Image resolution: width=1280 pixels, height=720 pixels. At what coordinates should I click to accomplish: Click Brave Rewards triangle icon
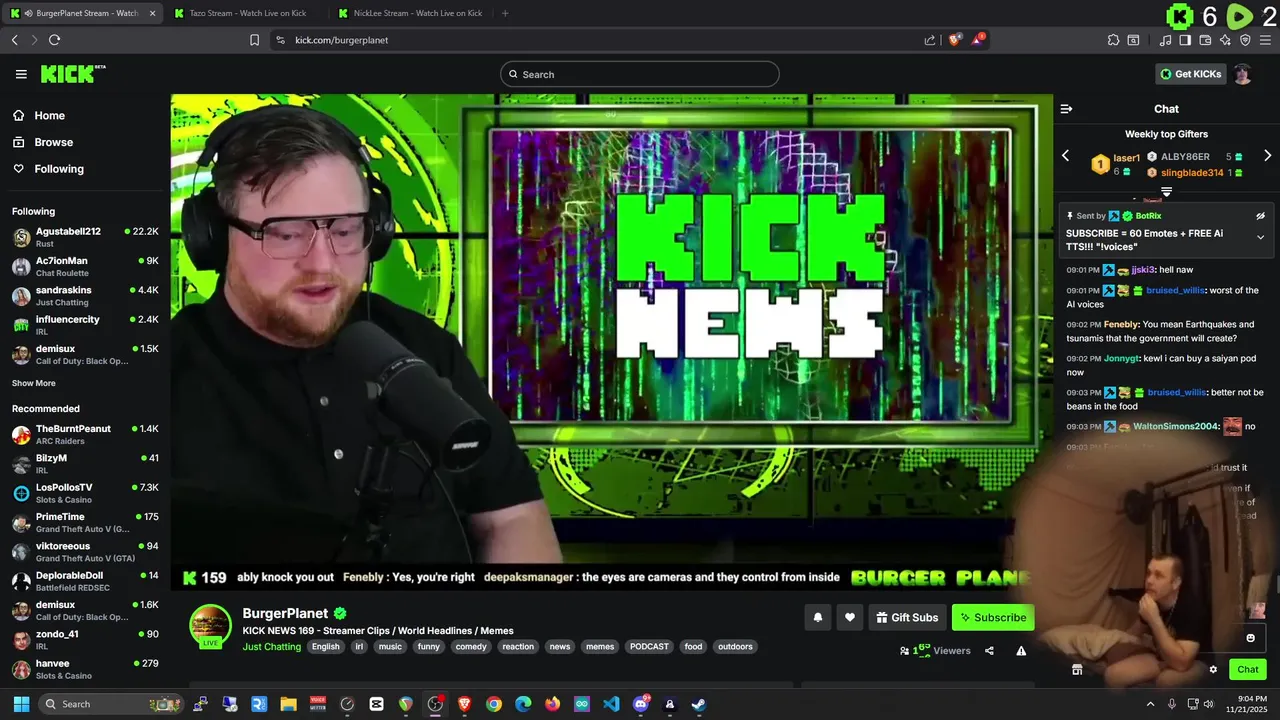979,40
